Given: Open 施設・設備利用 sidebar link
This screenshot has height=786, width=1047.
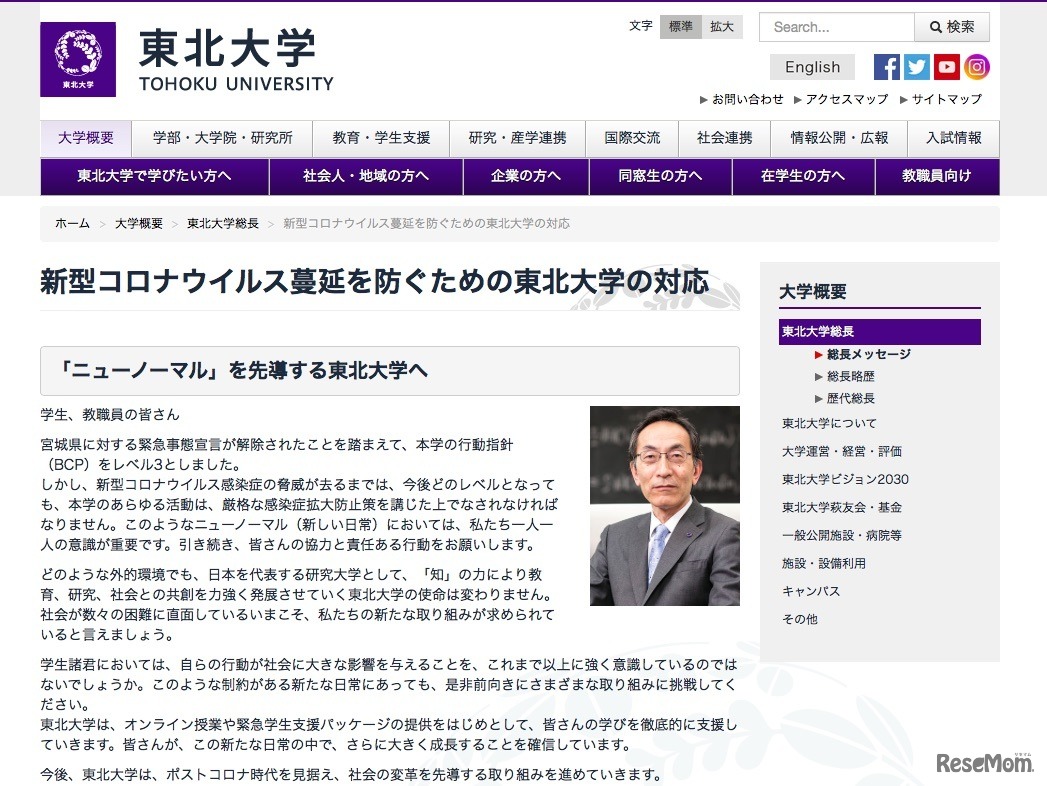Looking at the screenshot, I should (x=823, y=564).
